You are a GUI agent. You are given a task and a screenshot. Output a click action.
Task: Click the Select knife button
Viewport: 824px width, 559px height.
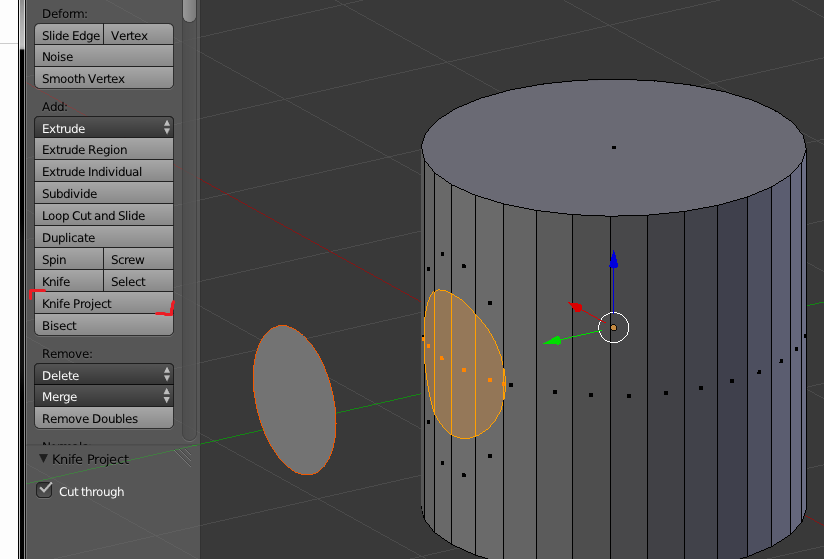139,282
